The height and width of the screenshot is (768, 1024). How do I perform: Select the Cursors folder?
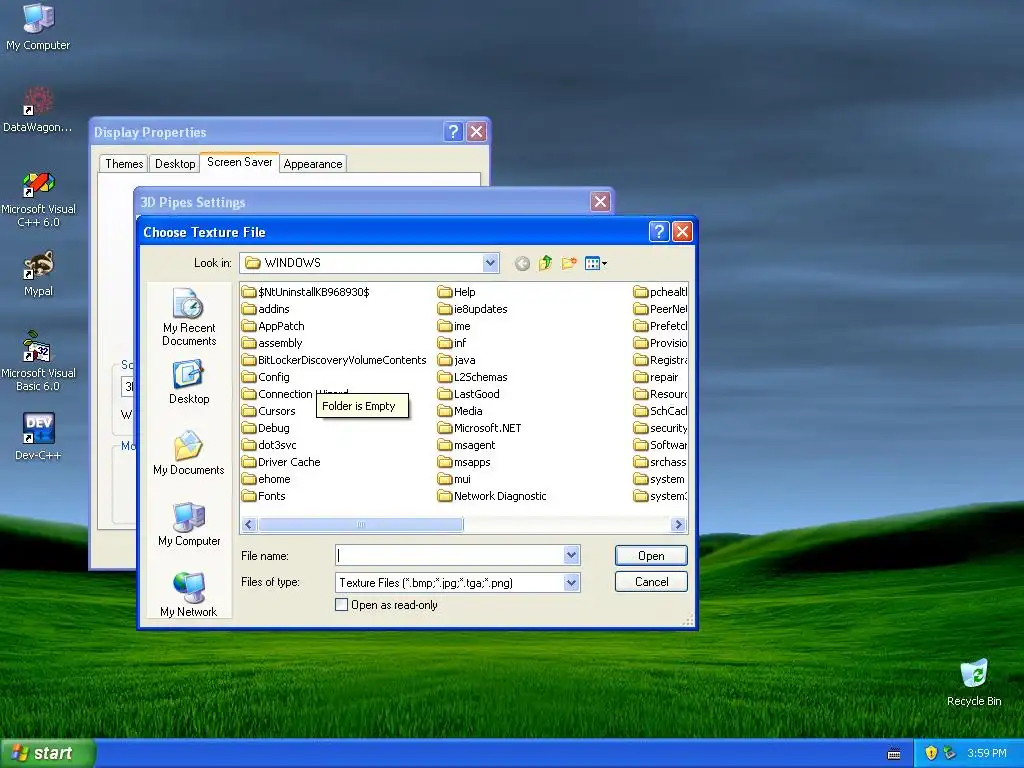pyautogui.click(x=268, y=411)
